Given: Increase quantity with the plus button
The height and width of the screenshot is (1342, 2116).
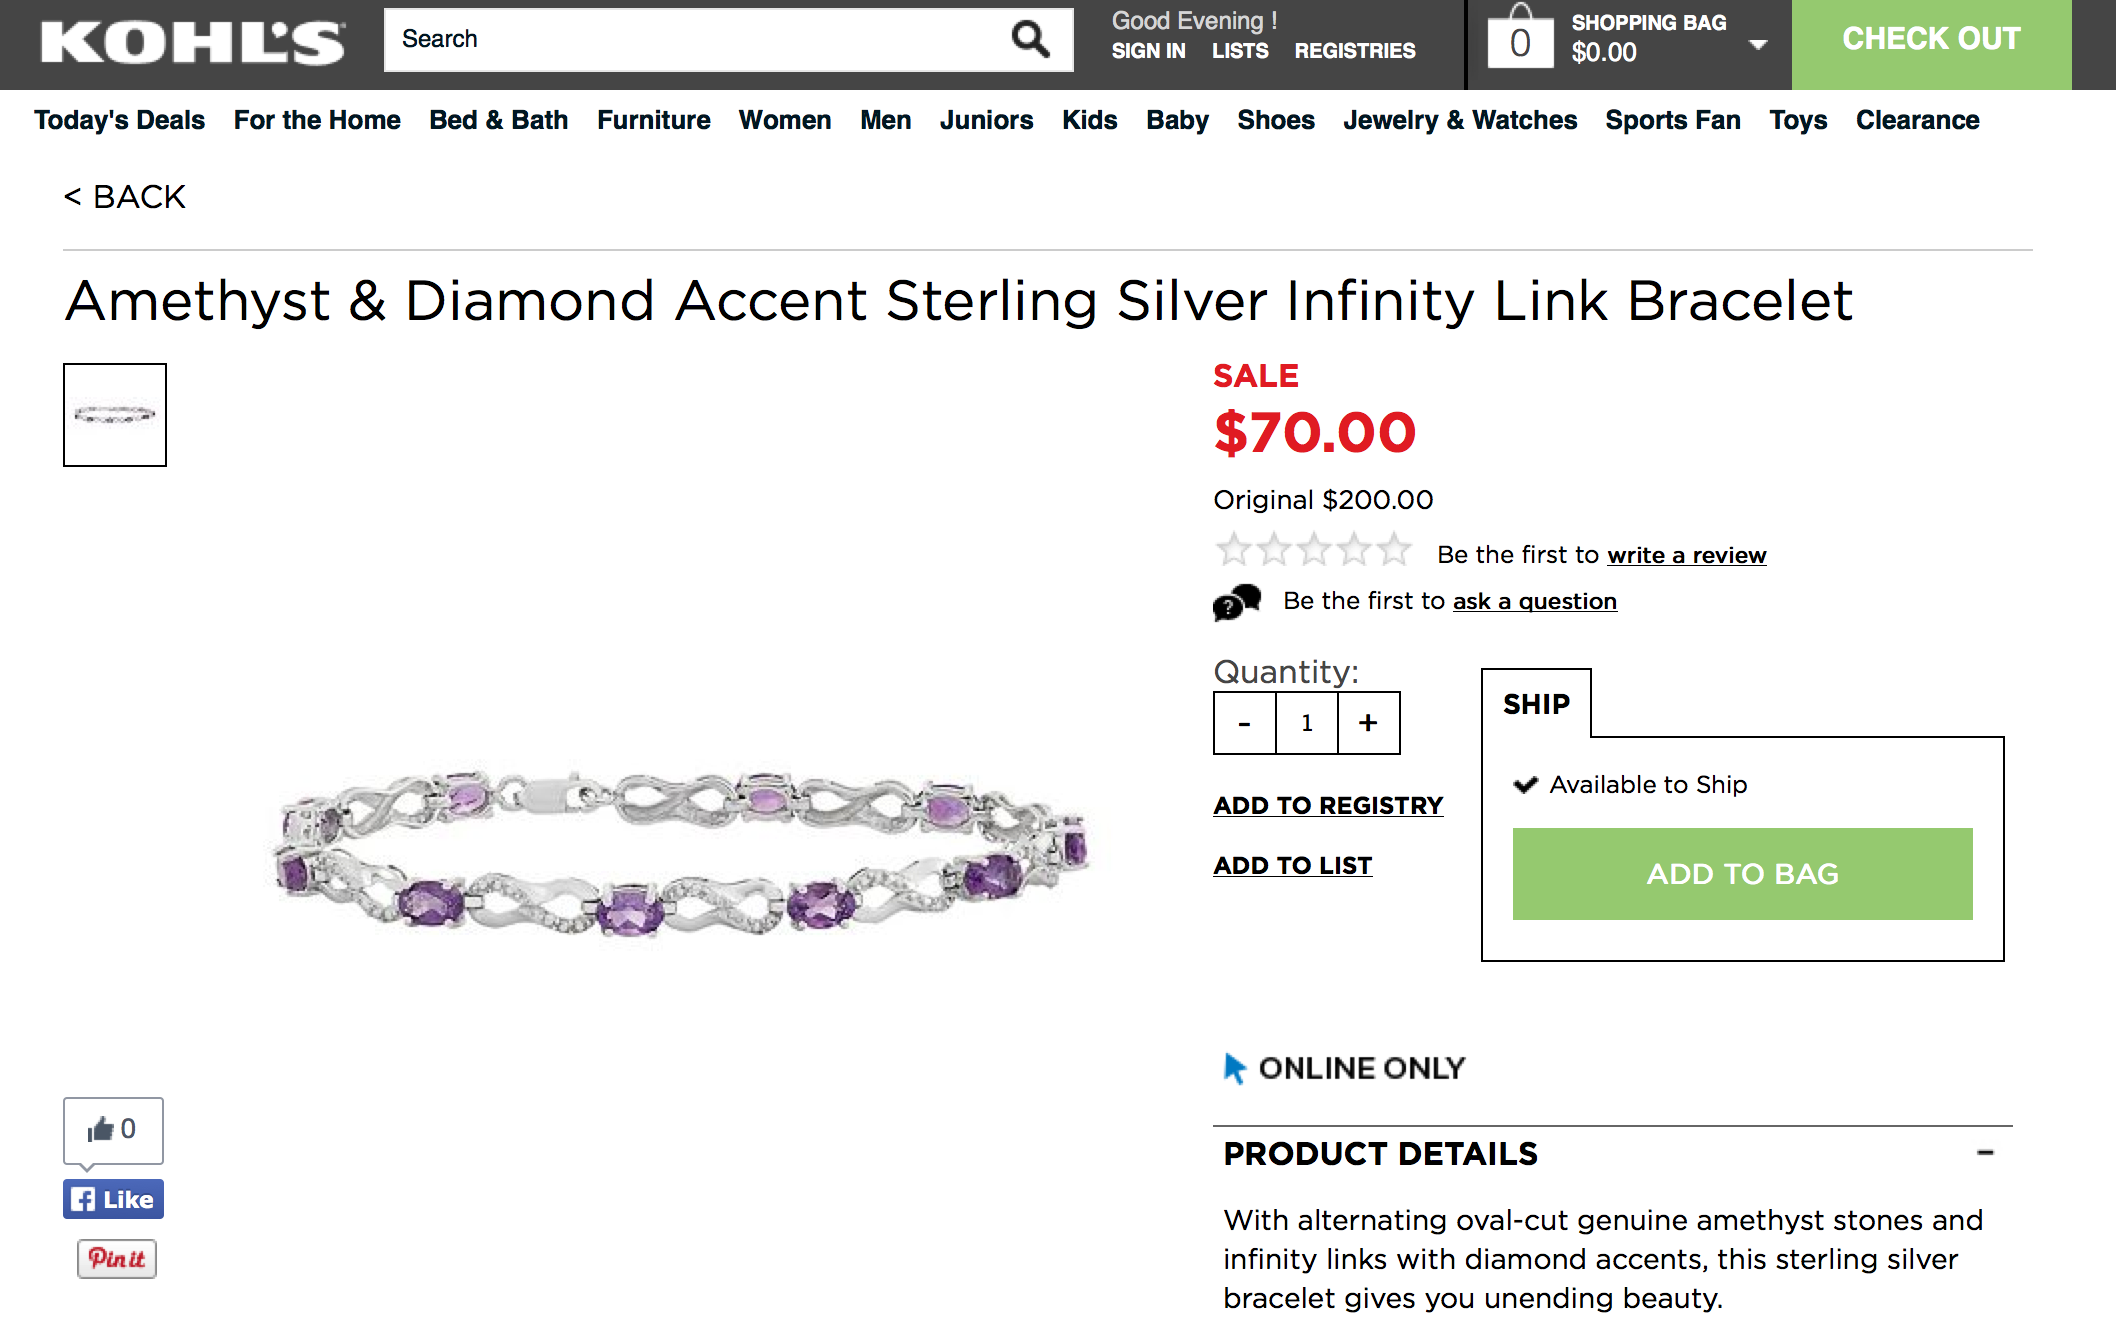Looking at the screenshot, I should tap(1368, 723).
